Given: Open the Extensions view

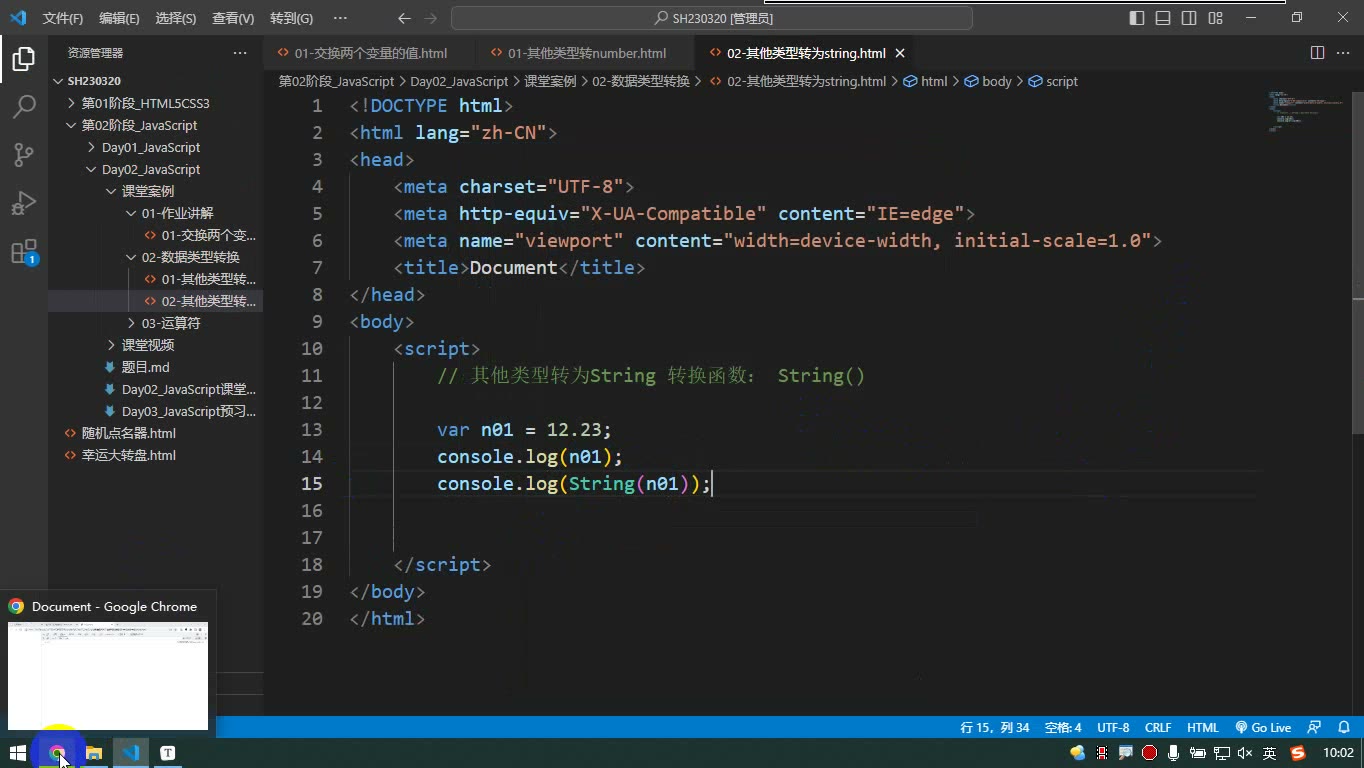Looking at the screenshot, I should click(x=23, y=251).
